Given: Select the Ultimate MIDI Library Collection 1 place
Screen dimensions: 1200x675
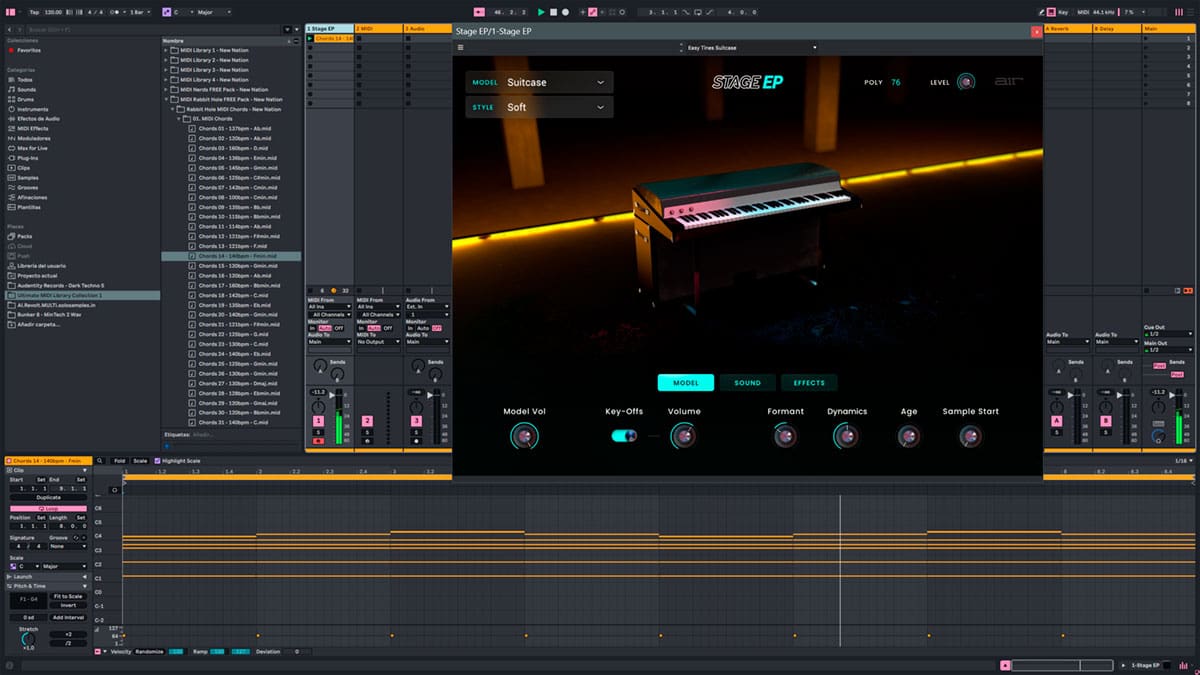Looking at the screenshot, I should click(x=80, y=295).
